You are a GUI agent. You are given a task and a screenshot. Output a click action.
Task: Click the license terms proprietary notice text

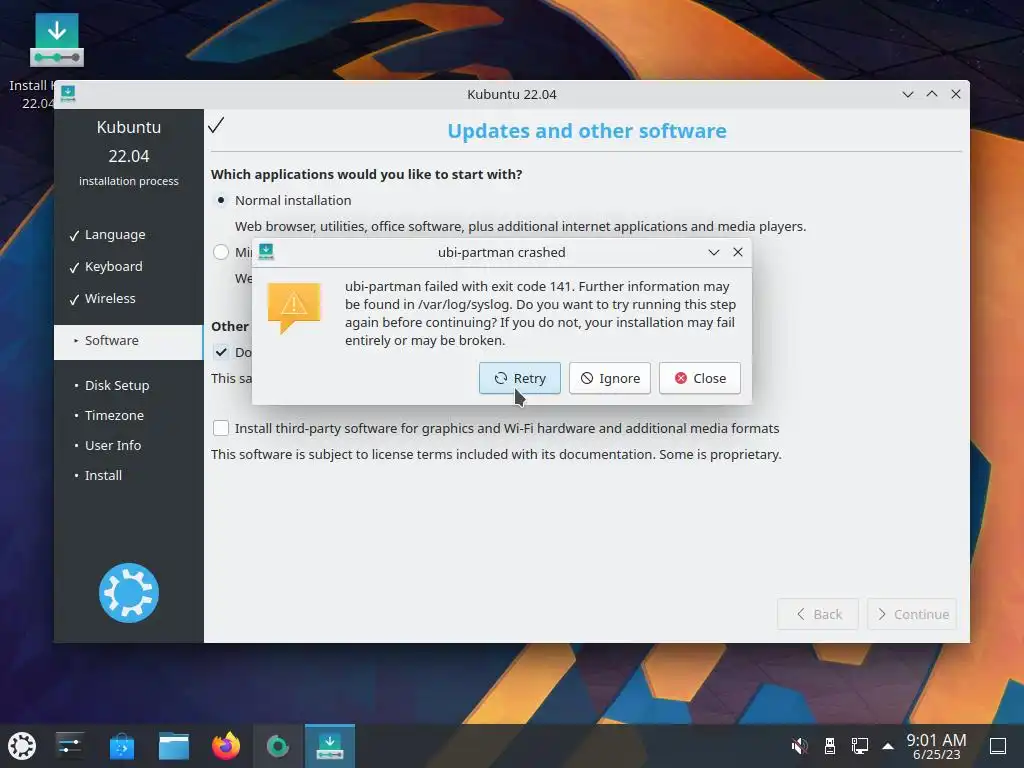(x=496, y=455)
